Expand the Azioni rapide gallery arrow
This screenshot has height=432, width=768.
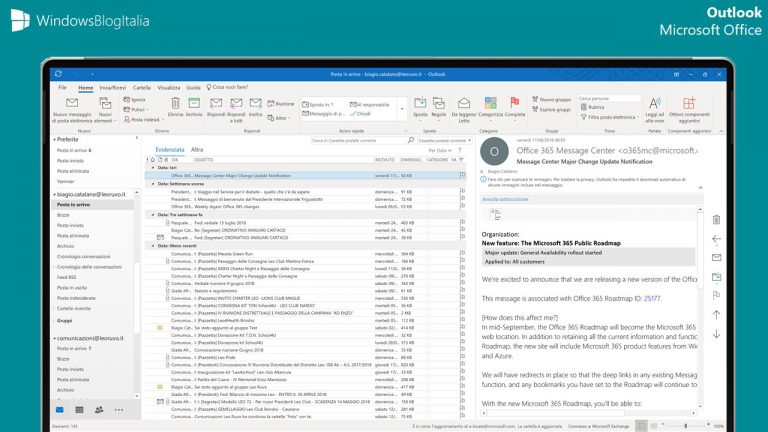[402, 109]
